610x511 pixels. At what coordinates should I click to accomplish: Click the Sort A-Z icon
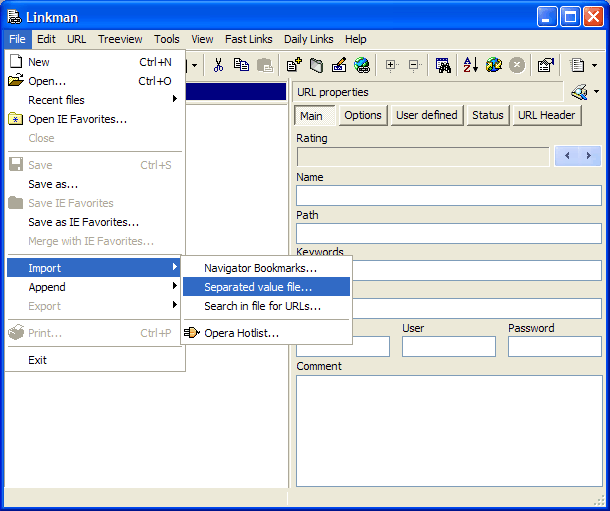point(470,65)
